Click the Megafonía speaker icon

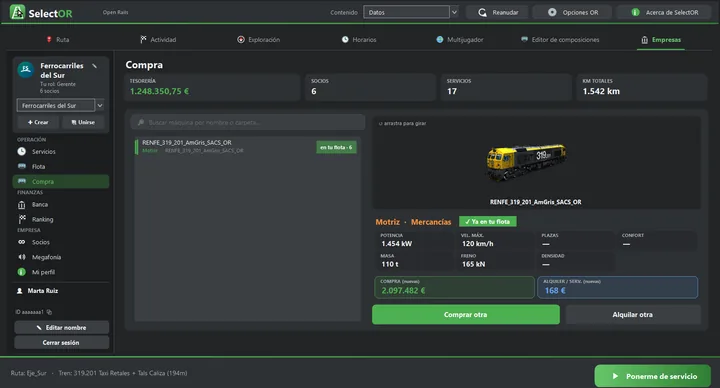pyautogui.click(x=22, y=257)
